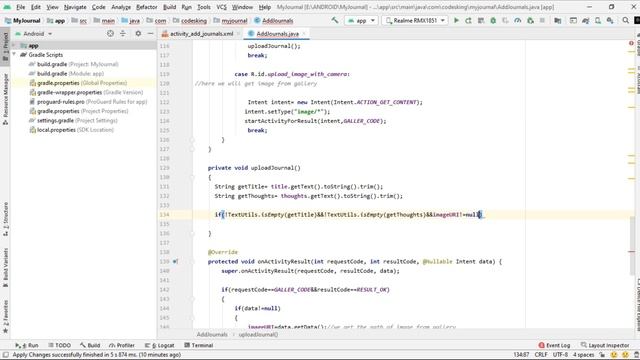Open Project panel gear settings
Viewport: 640px width, 360px height.
[138, 33]
